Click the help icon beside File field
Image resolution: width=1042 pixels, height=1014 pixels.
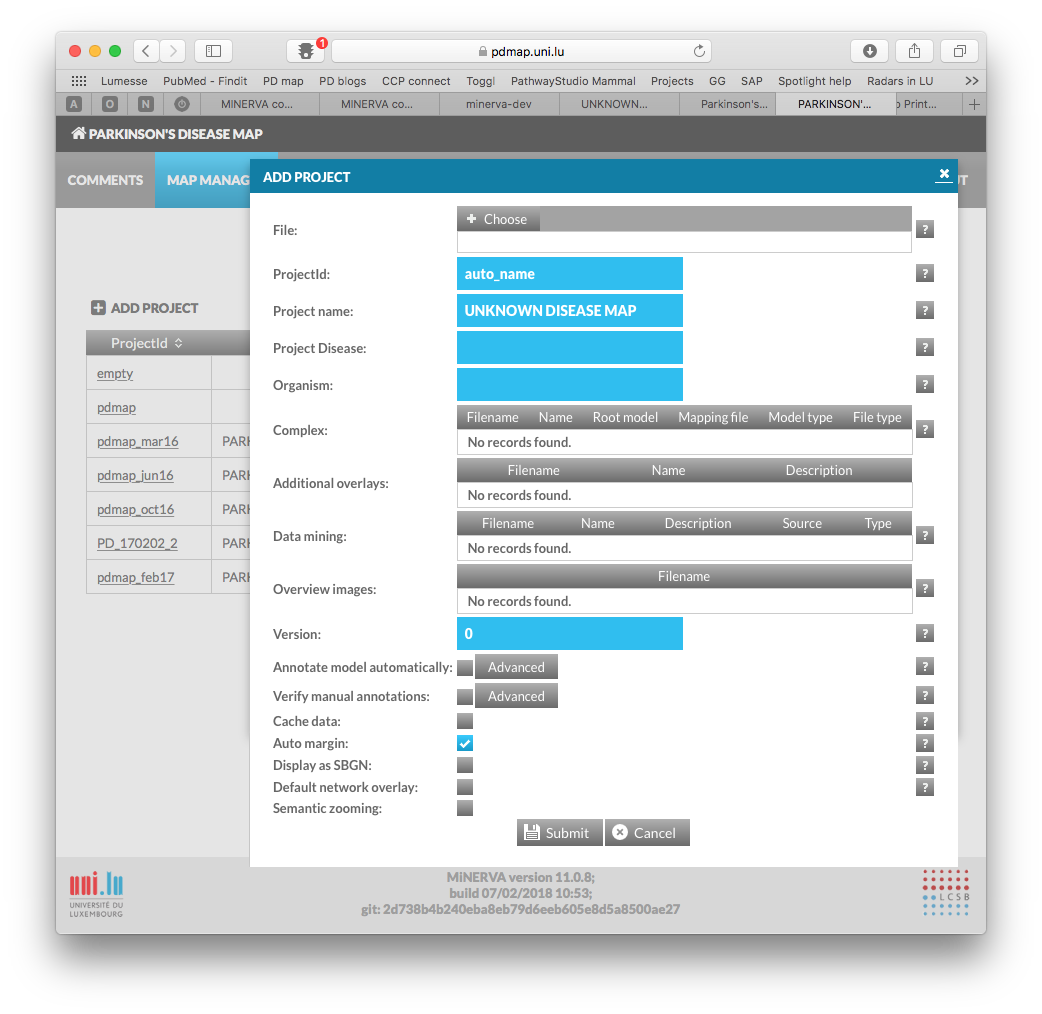pos(924,229)
